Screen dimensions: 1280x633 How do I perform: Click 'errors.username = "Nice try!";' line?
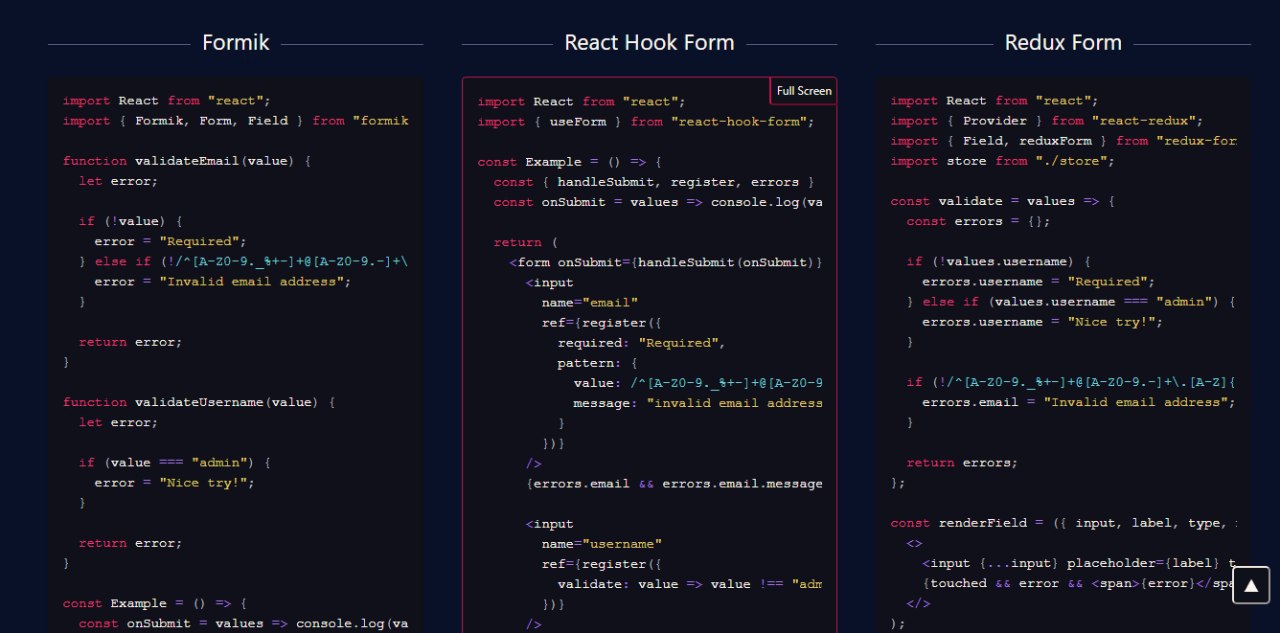[x=1043, y=322]
